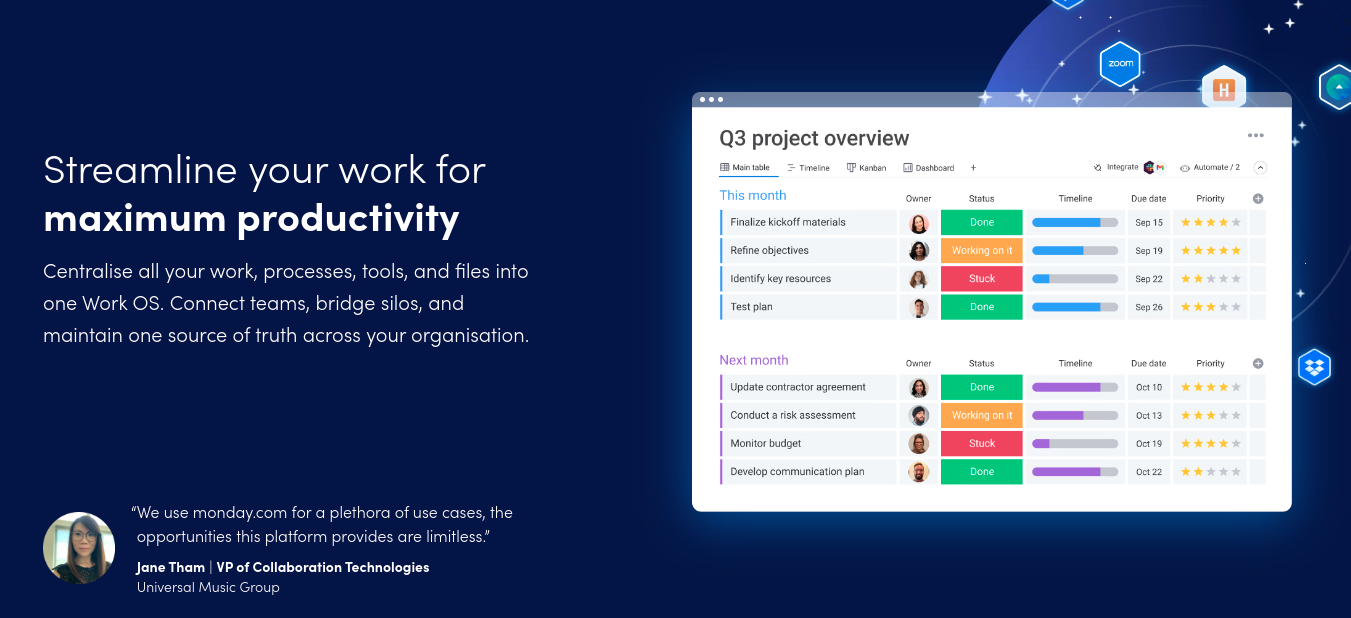The image size is (1351, 618).
Task: Open owner avatar for Develop communication plan
Action: (x=919, y=472)
